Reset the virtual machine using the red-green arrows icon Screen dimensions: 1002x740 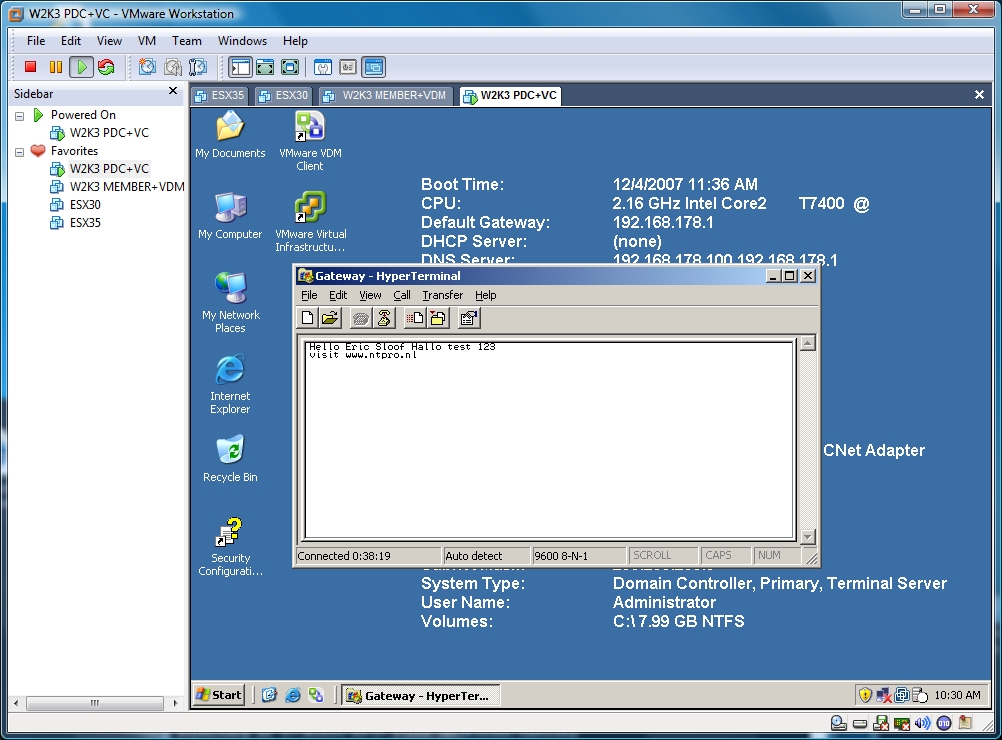coord(106,66)
